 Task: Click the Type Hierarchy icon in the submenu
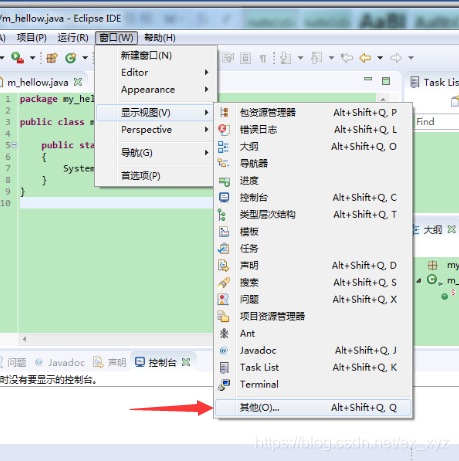tap(222, 215)
